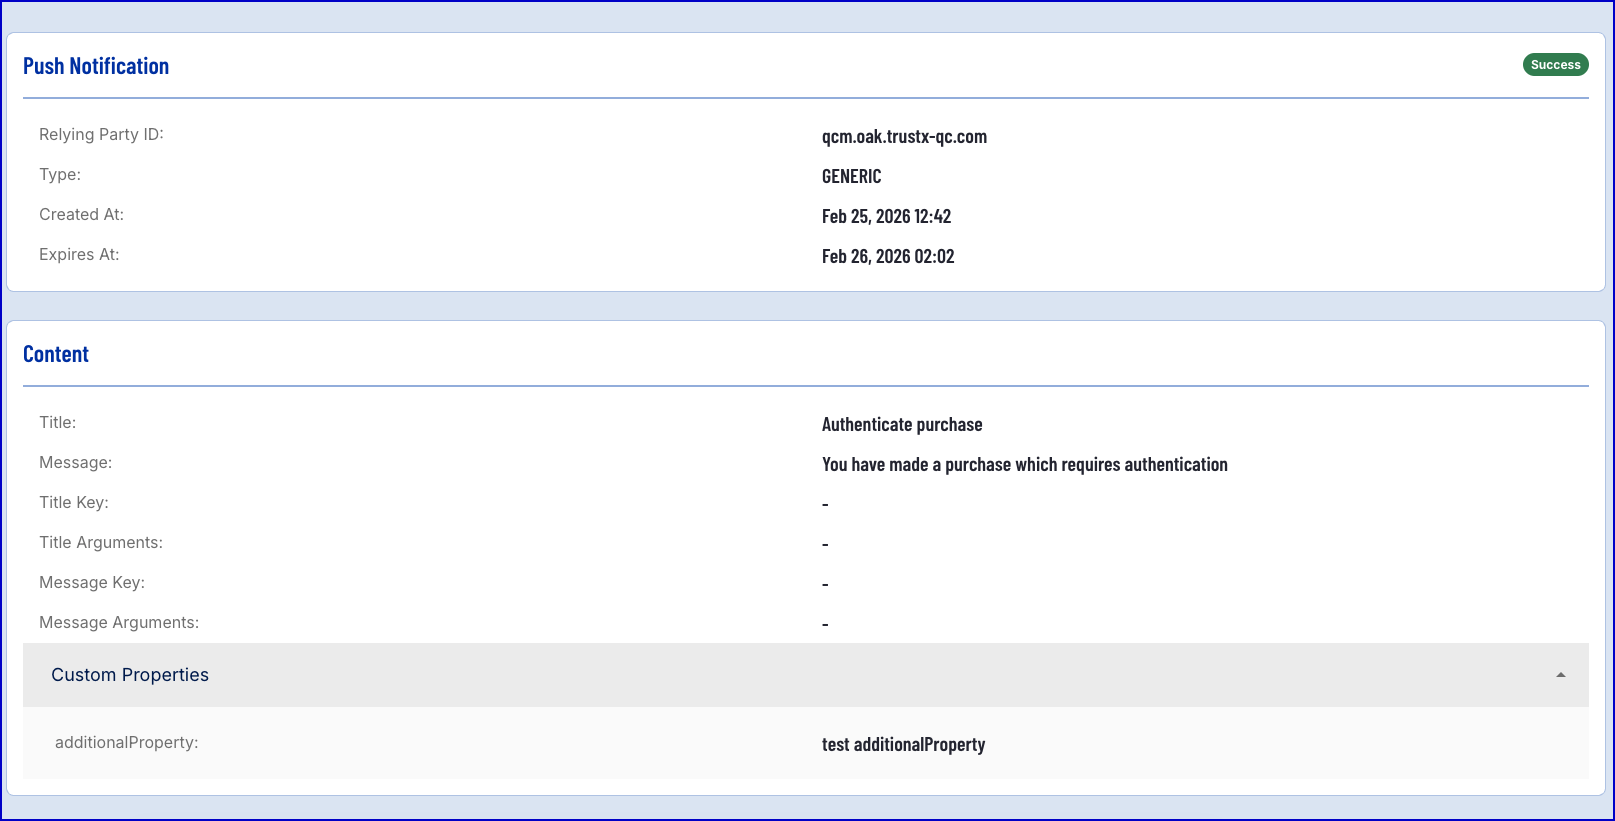This screenshot has height=821, width=1615.
Task: Click the Created At date value
Action: (x=886, y=217)
